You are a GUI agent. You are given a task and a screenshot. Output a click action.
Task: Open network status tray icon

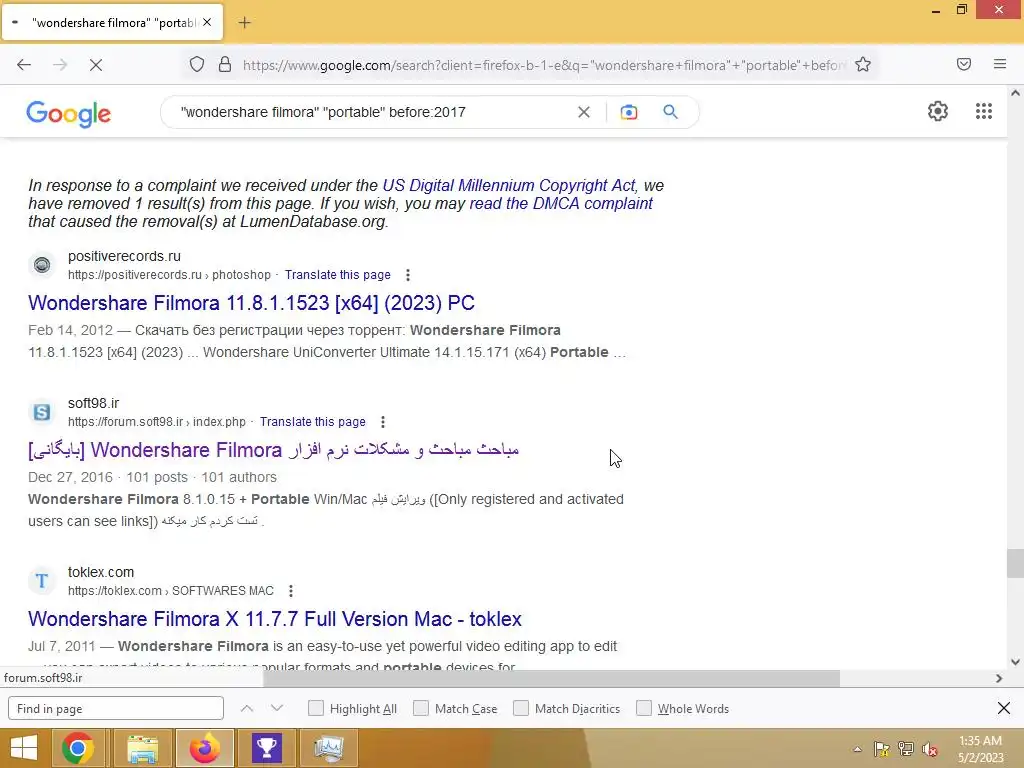pyautogui.click(x=906, y=749)
